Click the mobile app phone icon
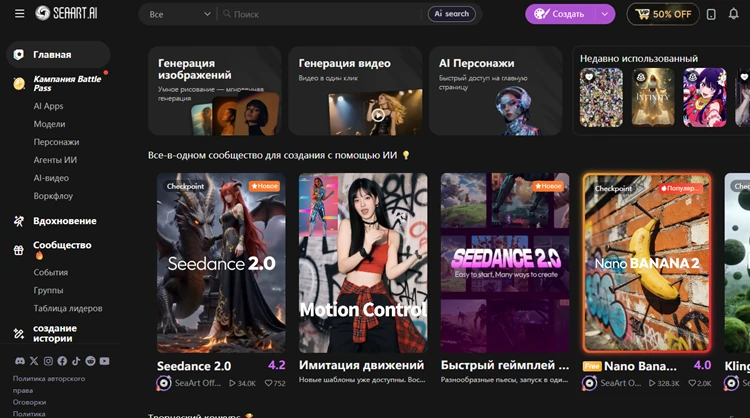Screen dimensions: 750x418 tap(711, 14)
